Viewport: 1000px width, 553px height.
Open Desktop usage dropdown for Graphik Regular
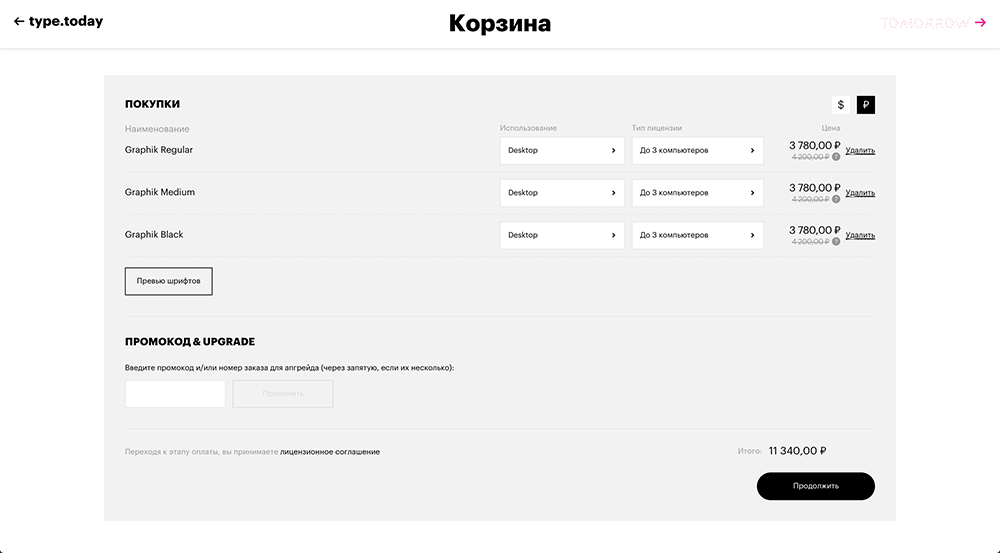[562, 150]
